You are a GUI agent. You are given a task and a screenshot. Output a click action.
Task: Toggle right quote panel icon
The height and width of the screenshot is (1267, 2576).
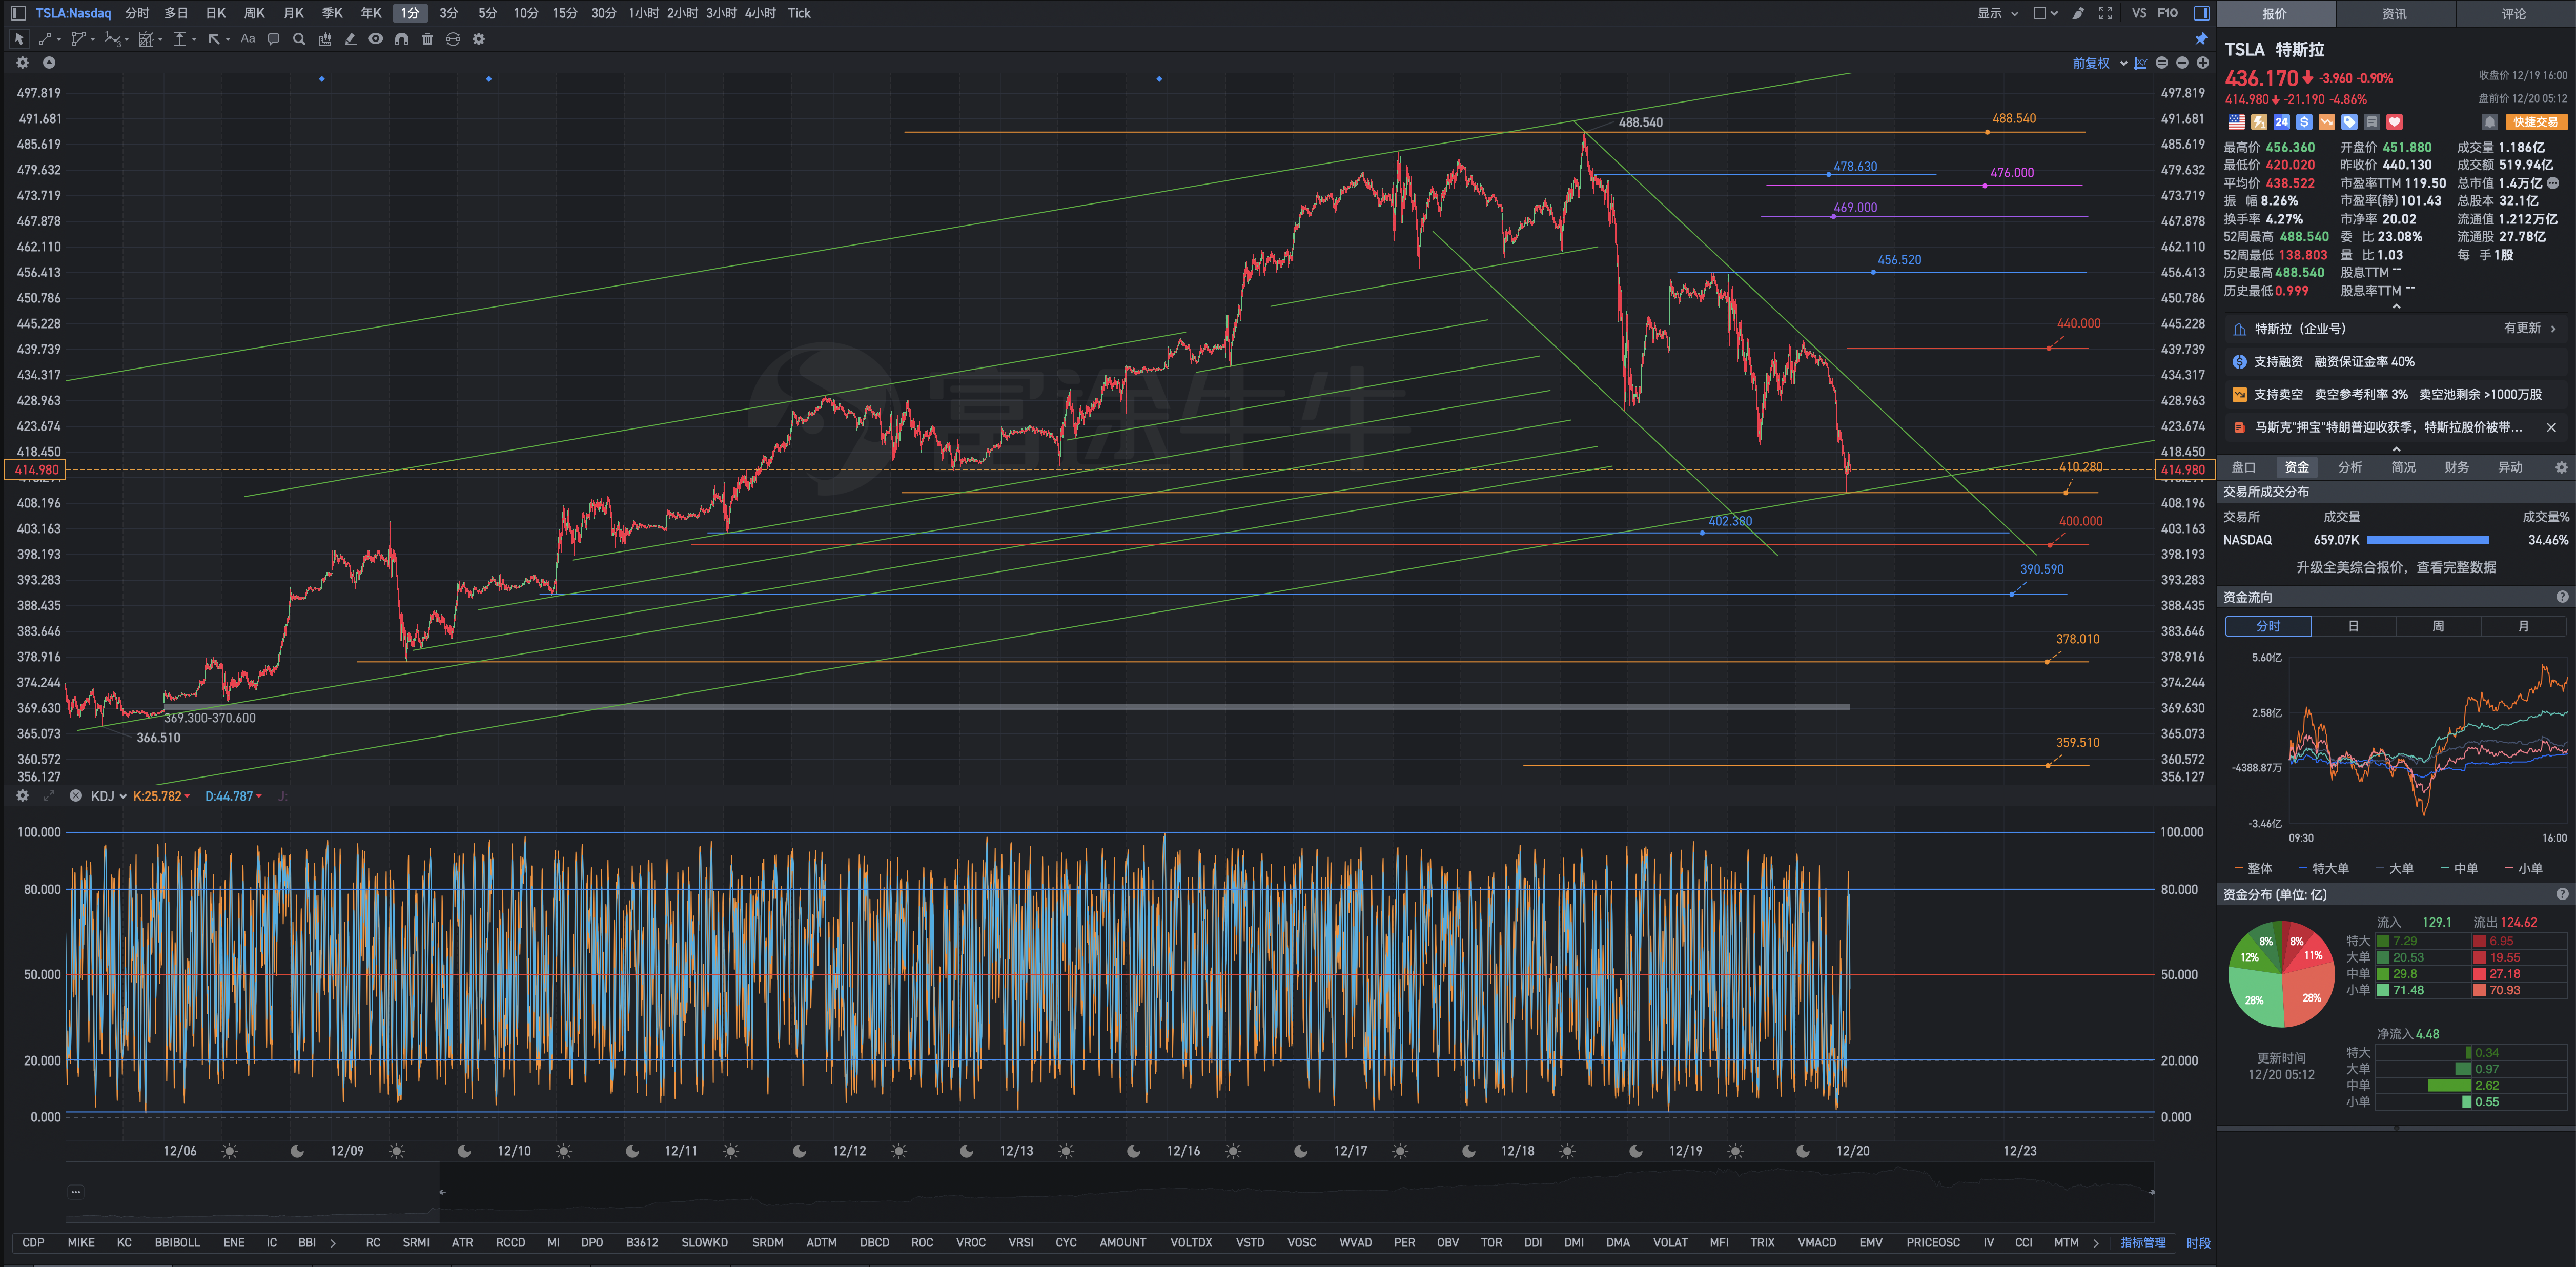pos(2201,13)
